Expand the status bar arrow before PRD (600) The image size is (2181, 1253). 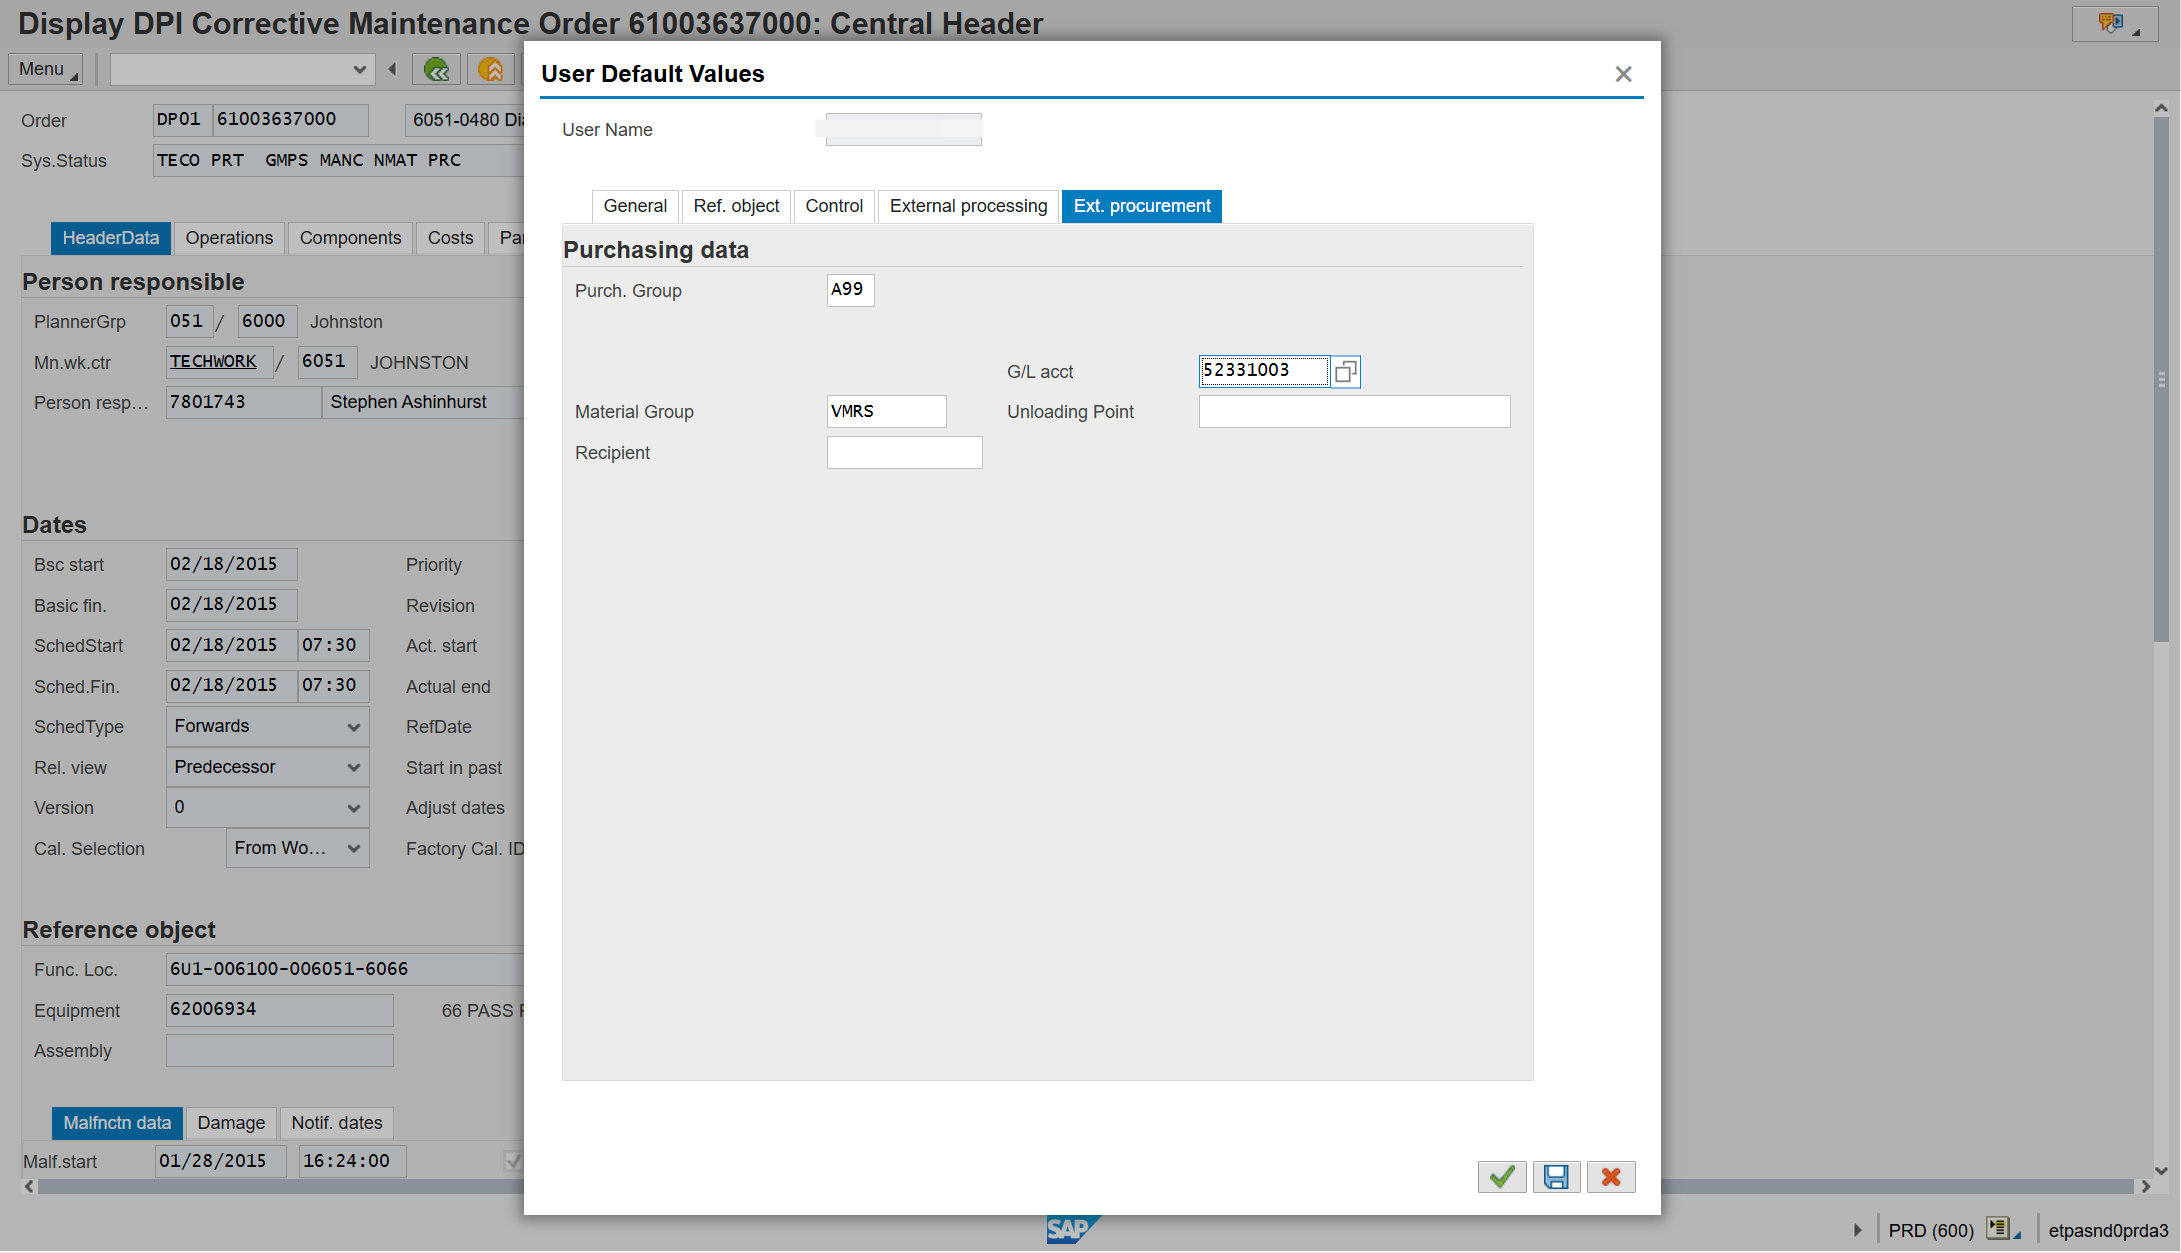pos(1857,1230)
